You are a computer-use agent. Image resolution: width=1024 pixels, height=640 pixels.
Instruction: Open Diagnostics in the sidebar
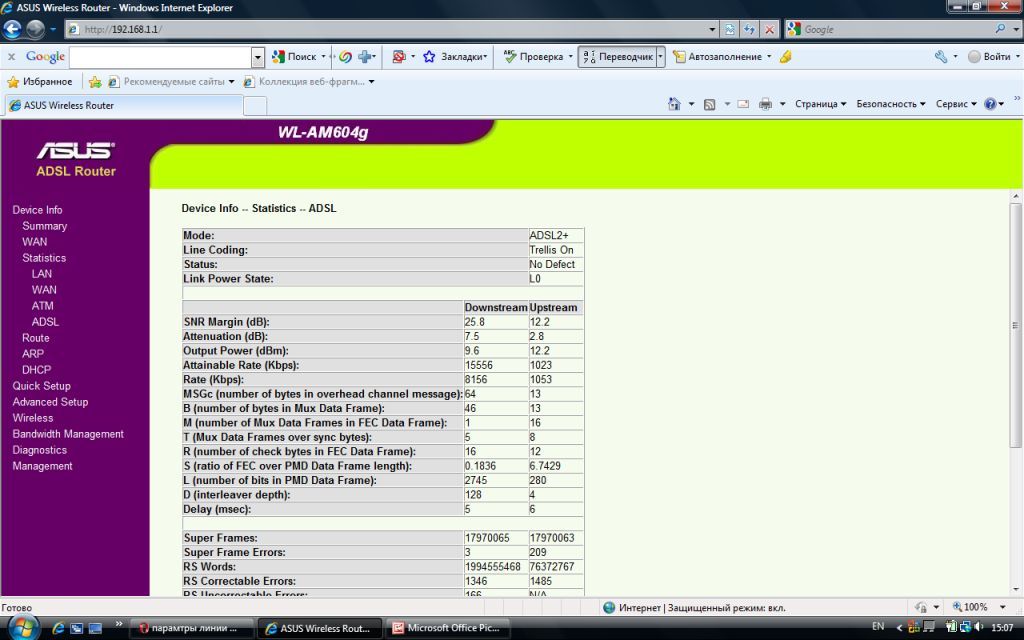[x=39, y=450]
